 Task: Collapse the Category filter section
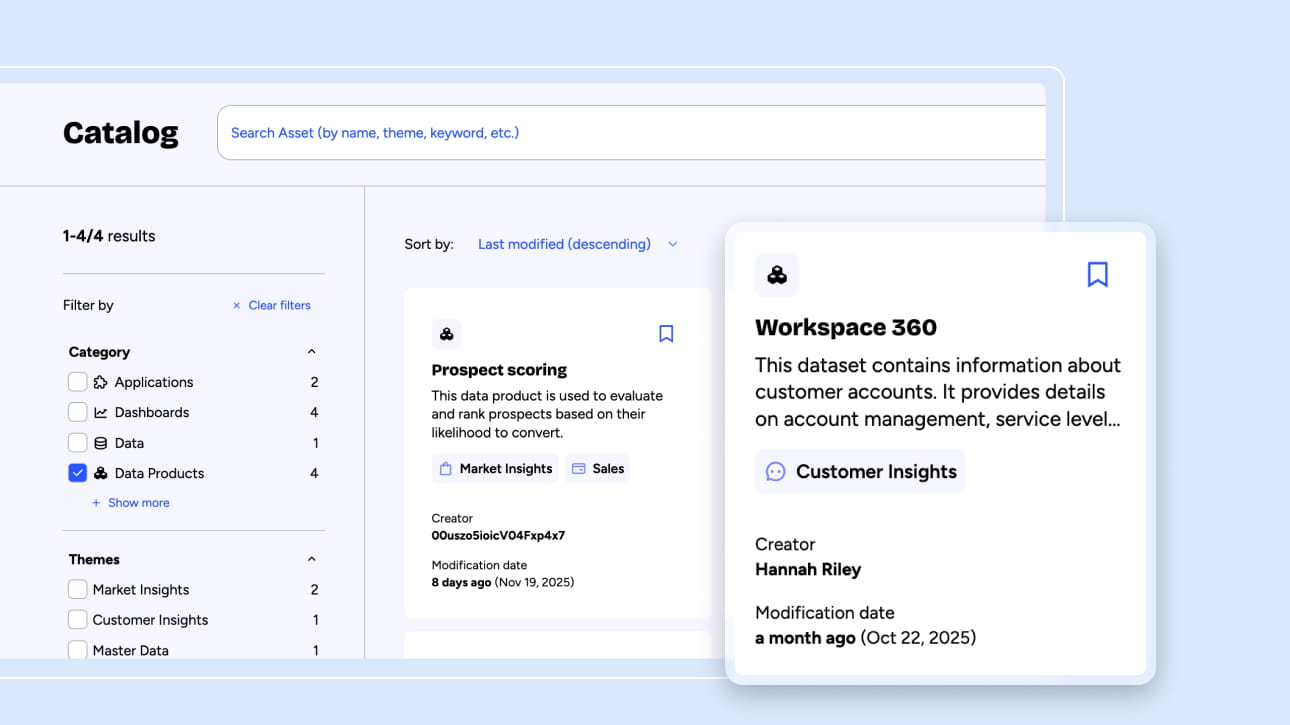click(311, 352)
